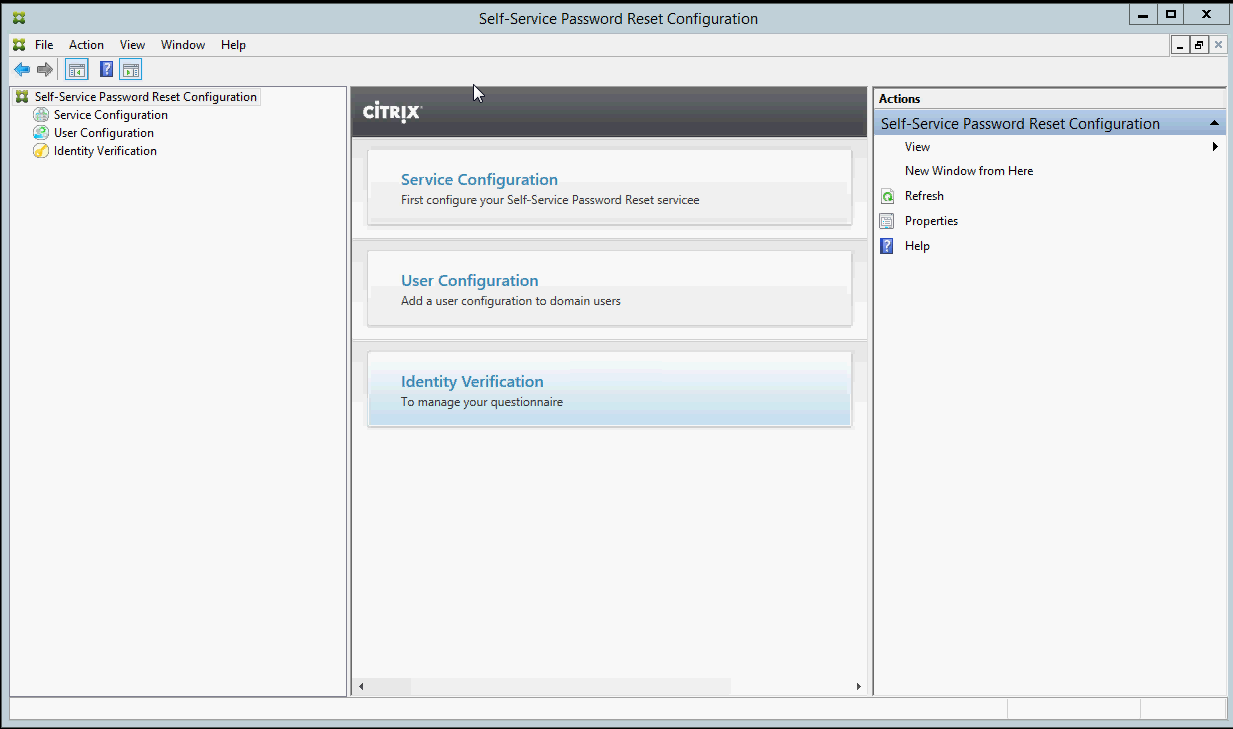Select User Configuration node in the tree
Viewport: 1233px width, 729px height.
point(103,133)
